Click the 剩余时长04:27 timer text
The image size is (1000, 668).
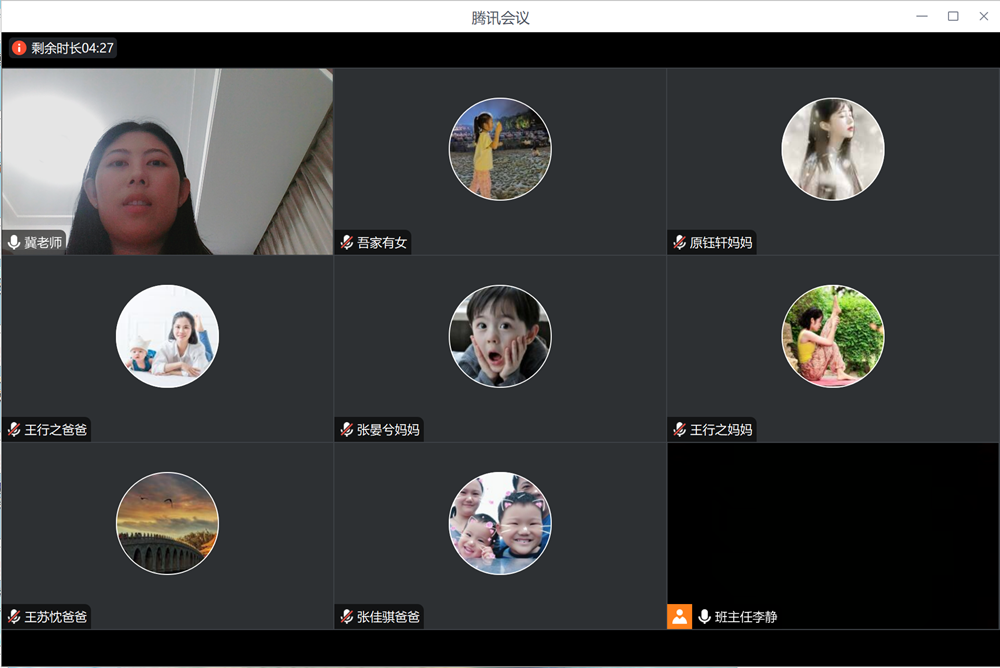click(x=72, y=48)
